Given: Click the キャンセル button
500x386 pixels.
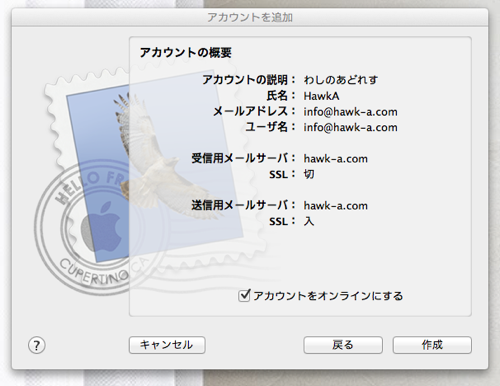Looking at the screenshot, I should click(x=167, y=345).
